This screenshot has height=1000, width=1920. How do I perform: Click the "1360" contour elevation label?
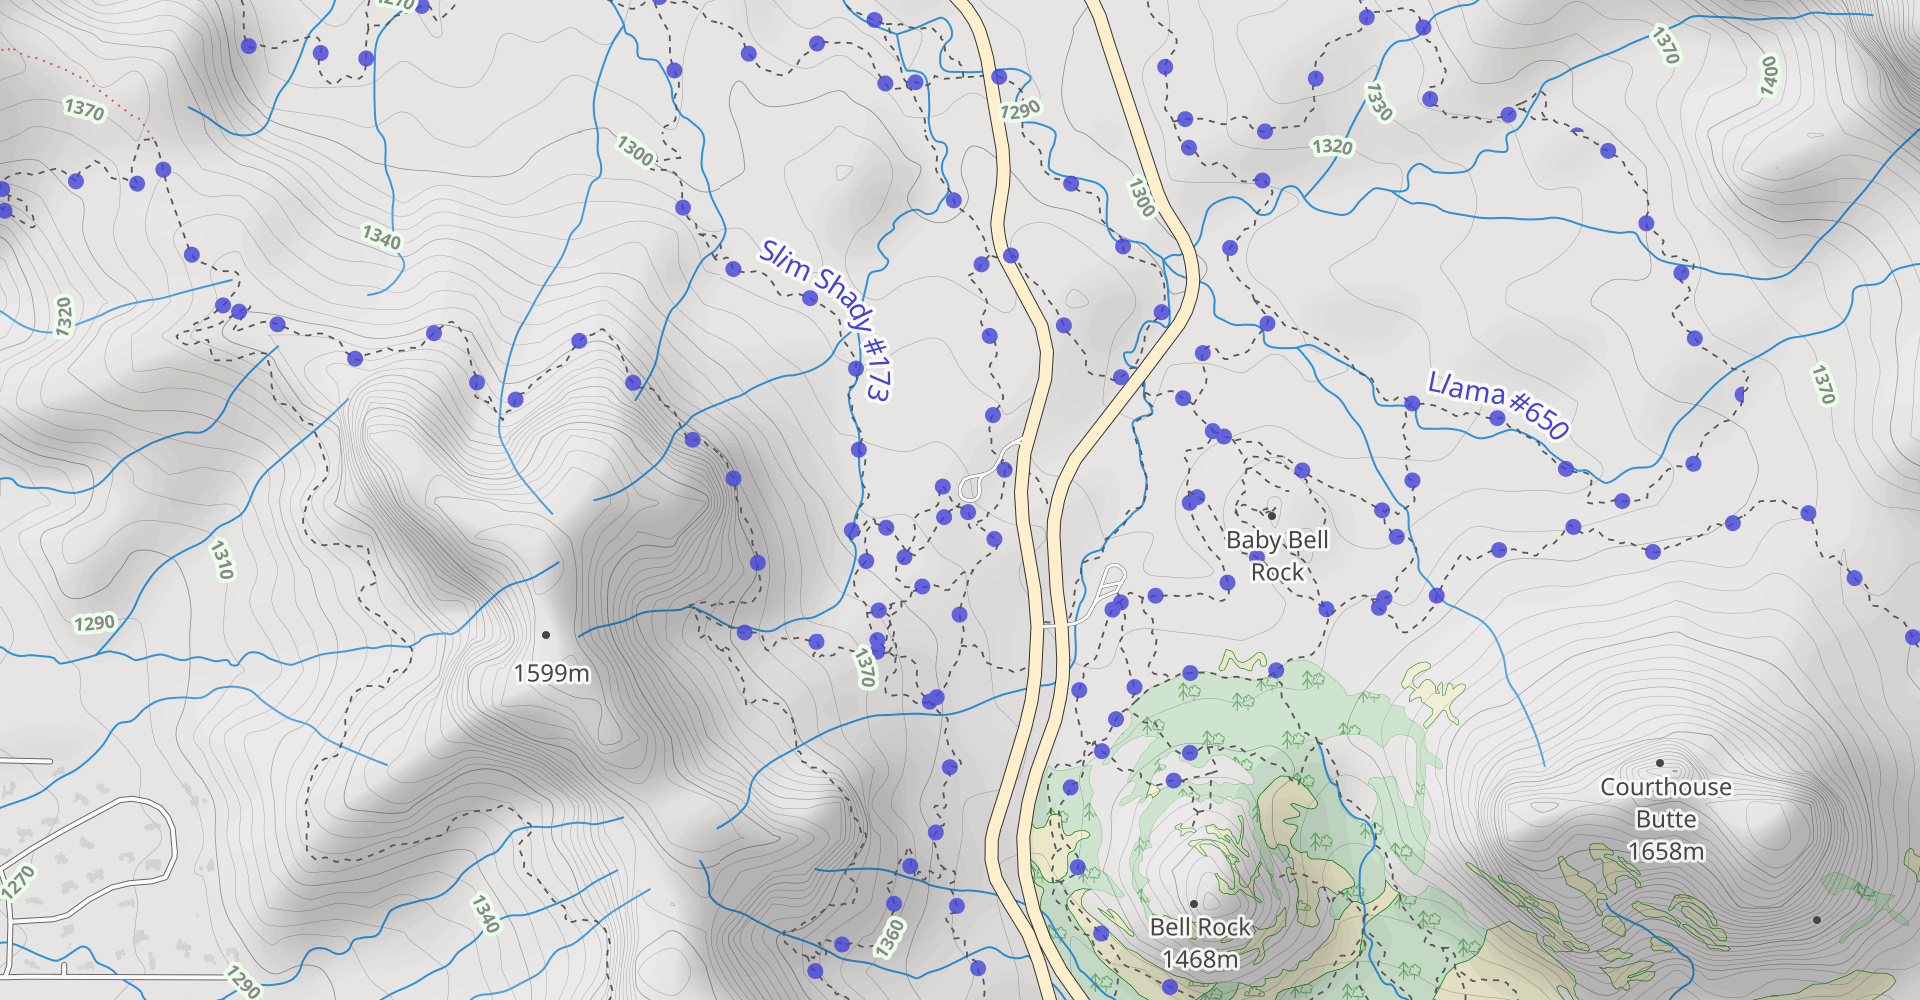(889, 938)
